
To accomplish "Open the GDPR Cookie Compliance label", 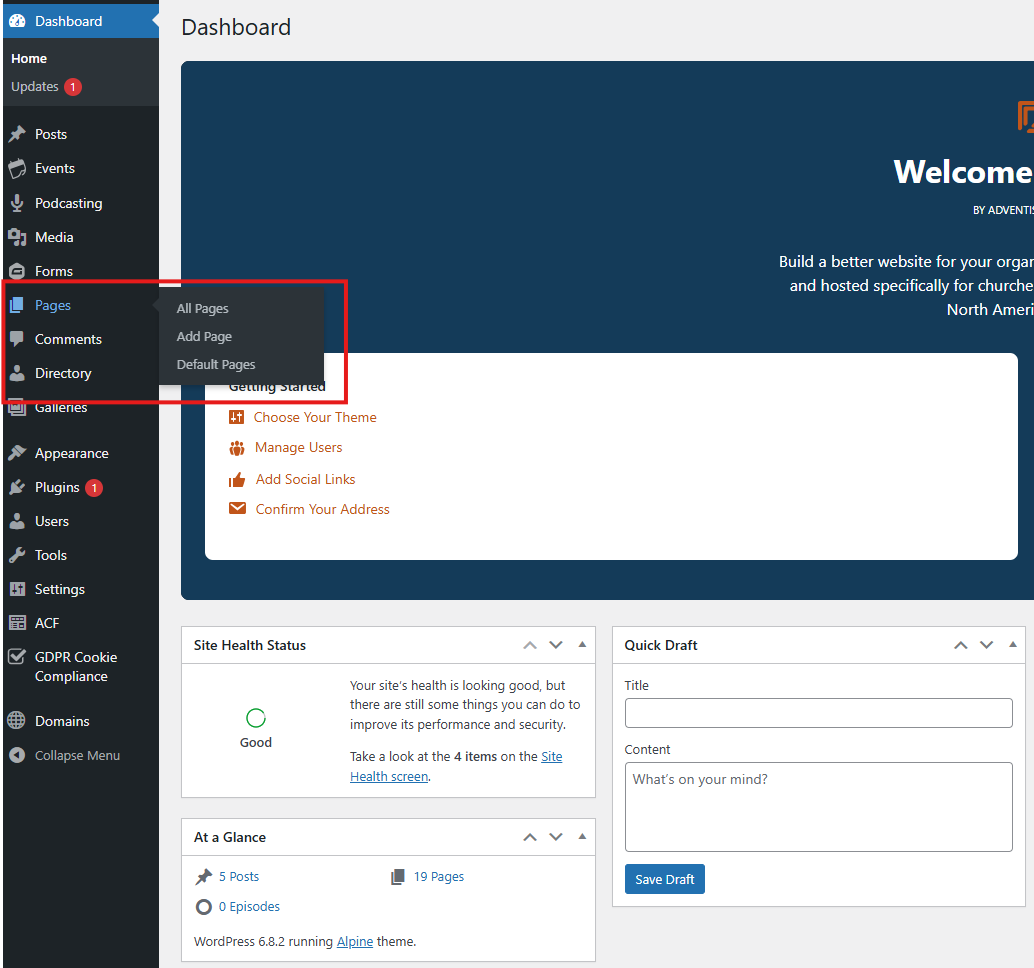I will pyautogui.click(x=76, y=667).
